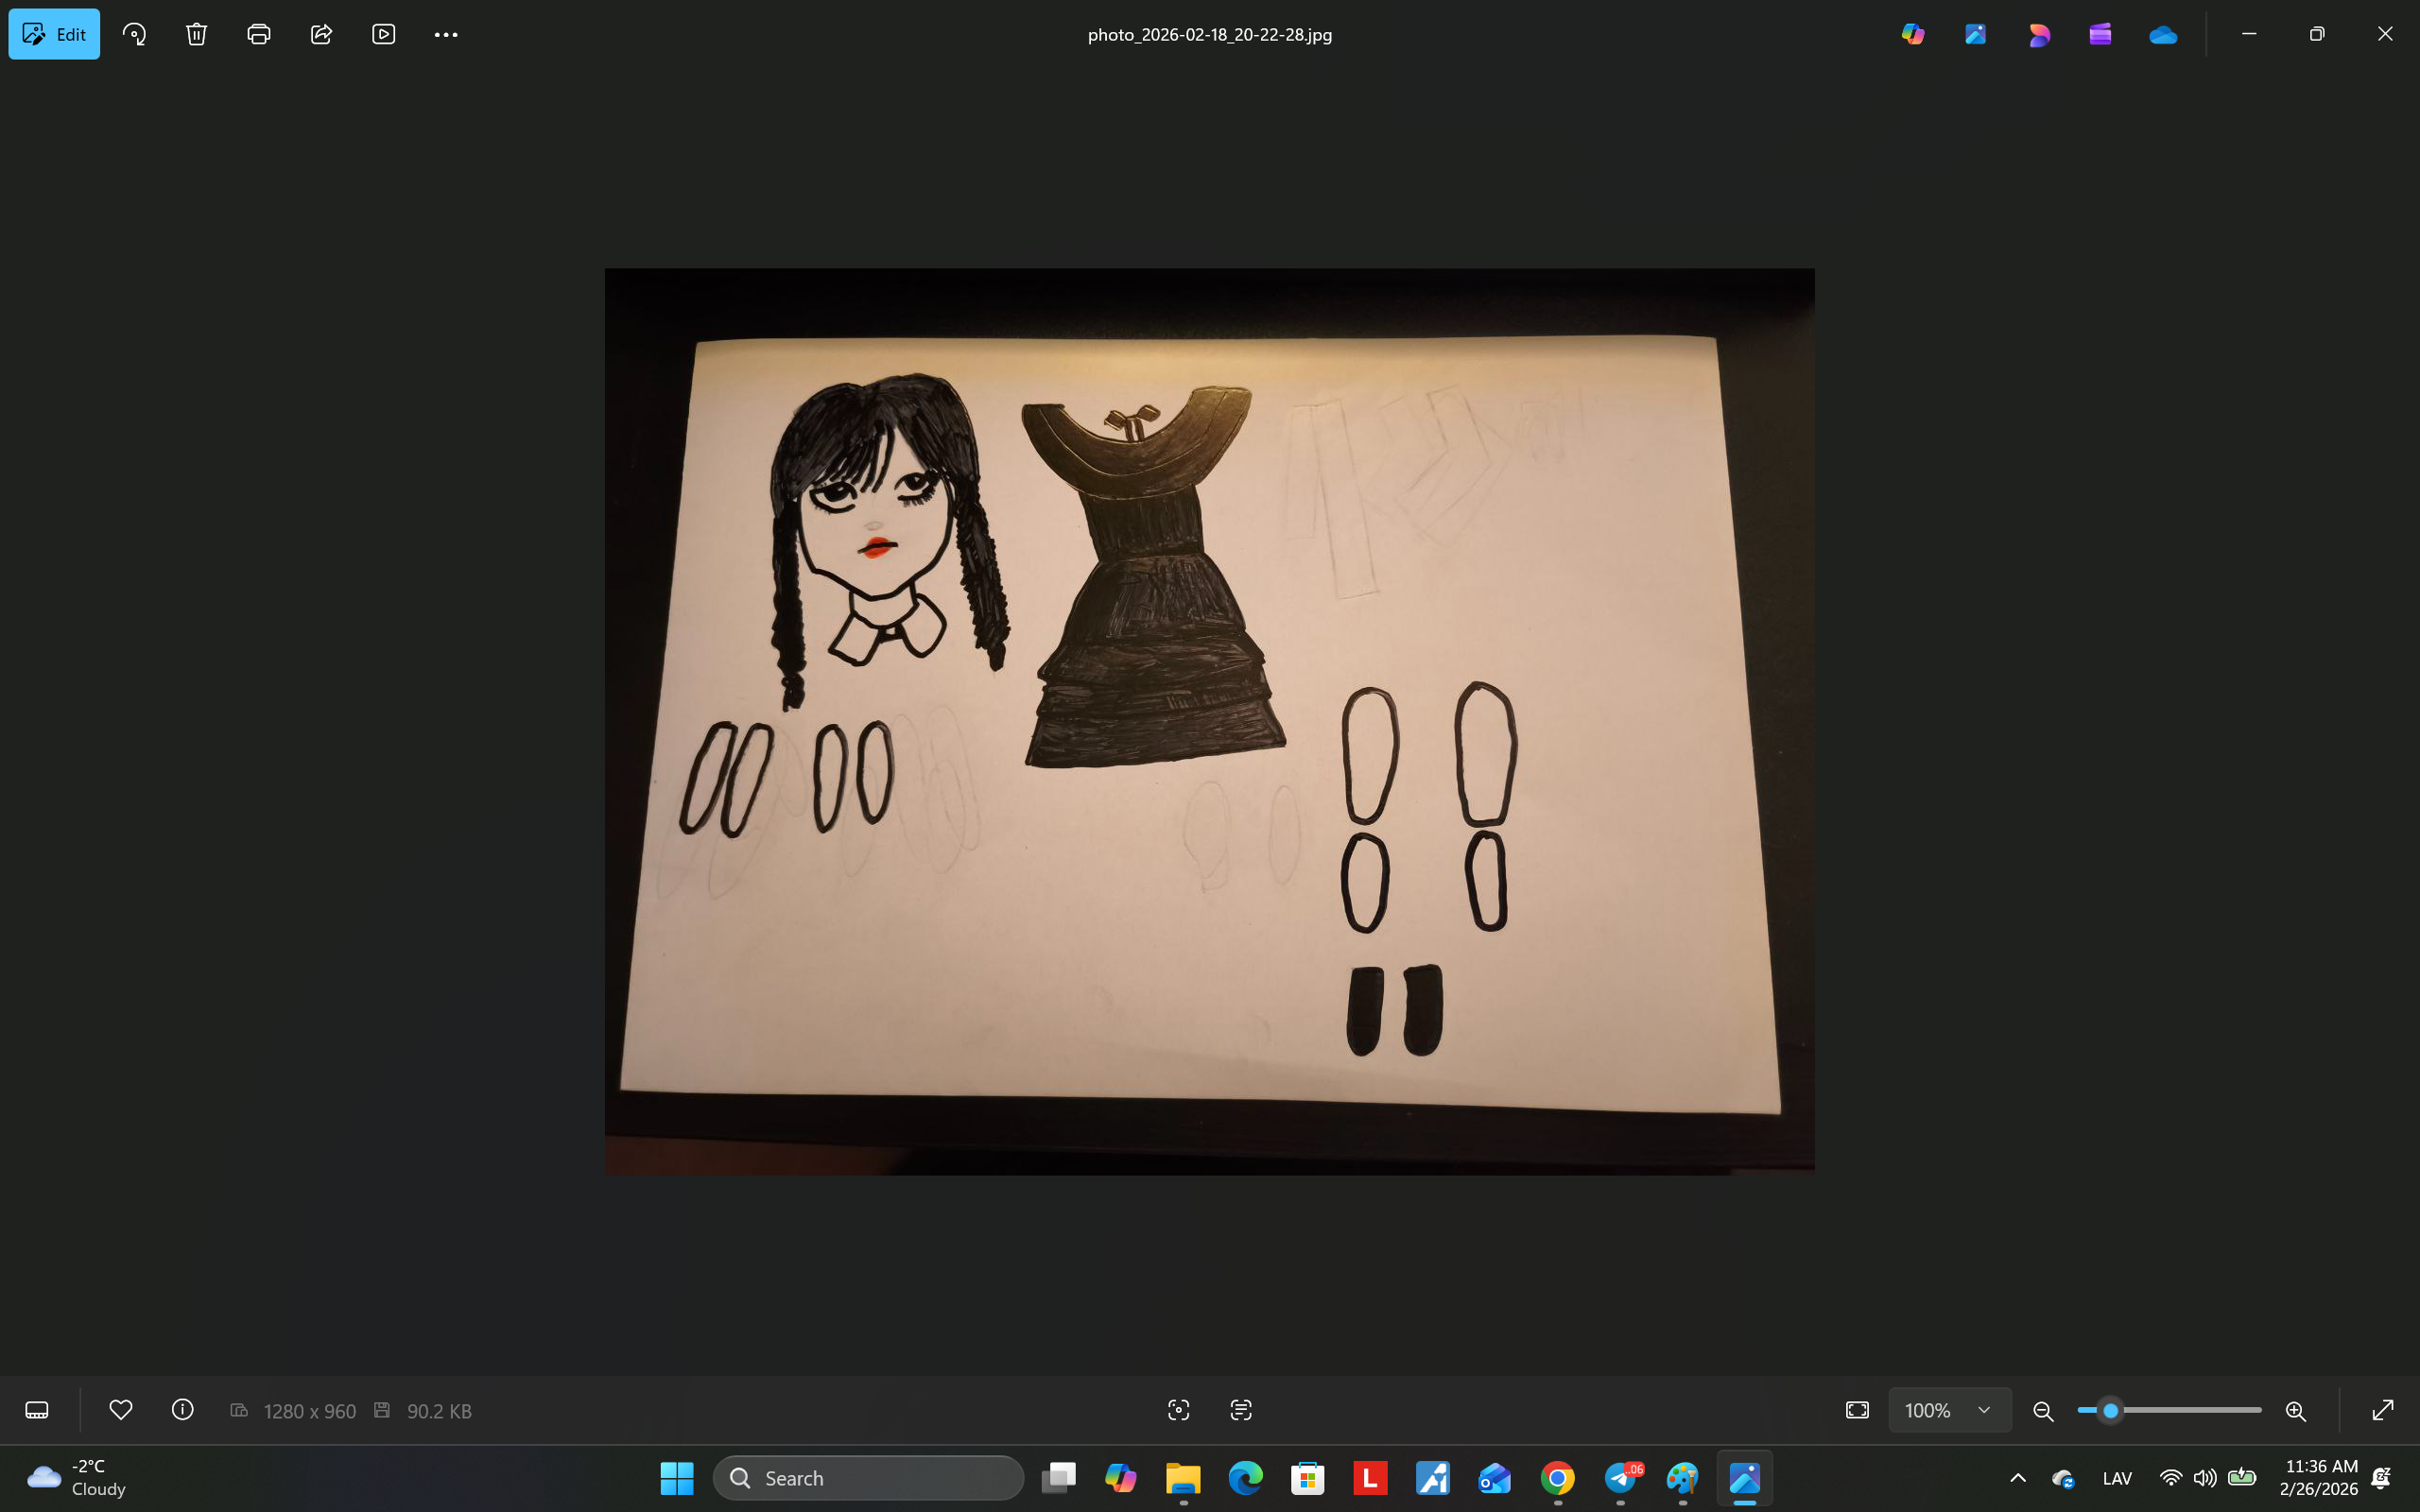Click the taskbar Search box
The image size is (2420, 1512).
click(868, 1478)
